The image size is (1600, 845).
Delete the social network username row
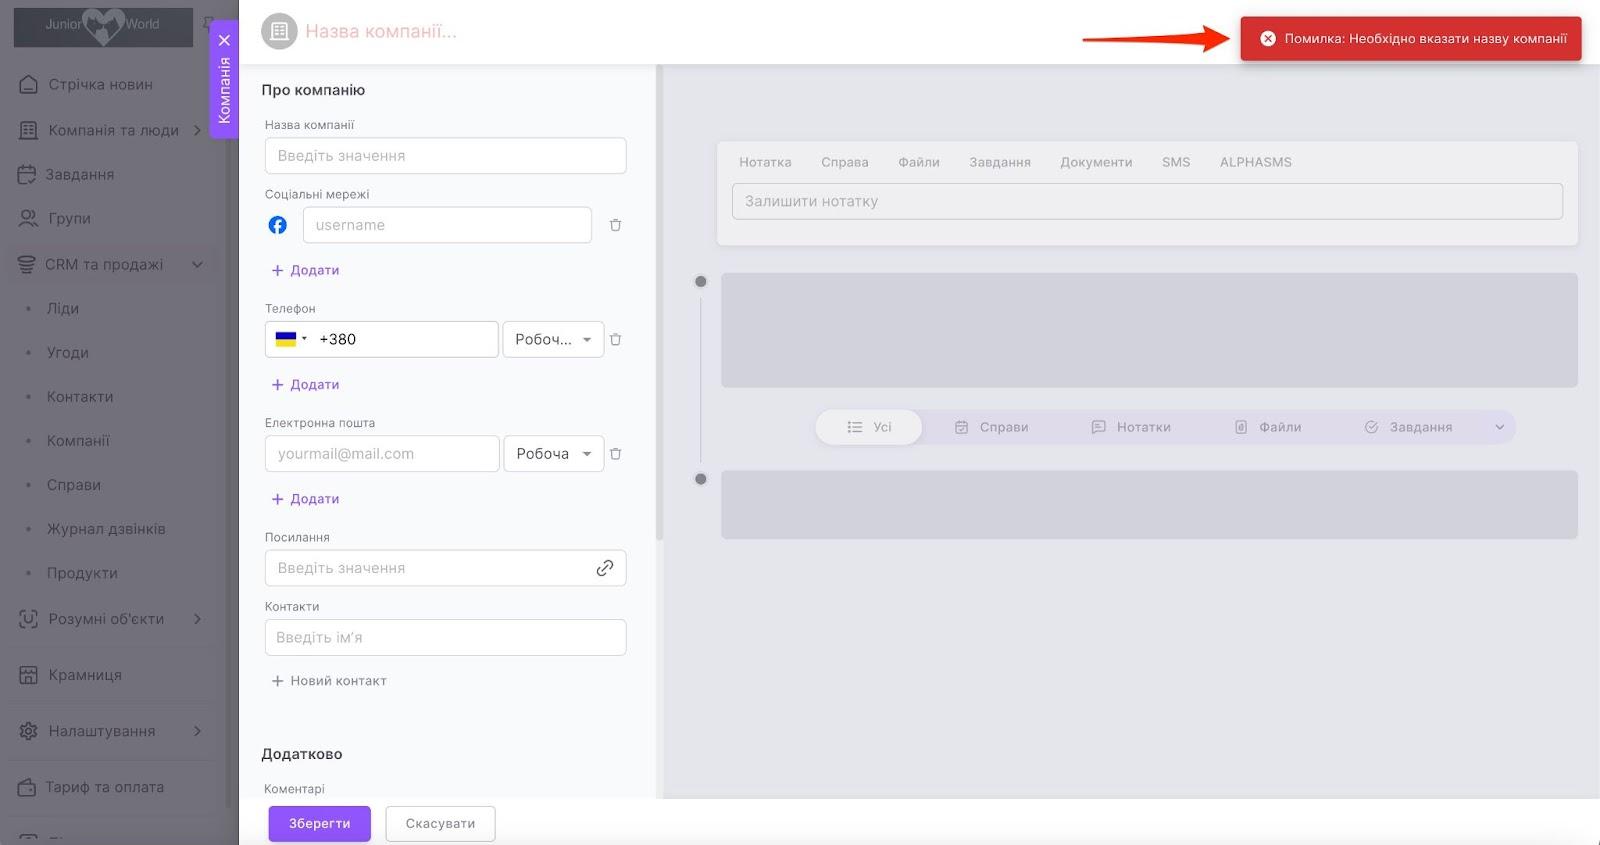(x=615, y=225)
